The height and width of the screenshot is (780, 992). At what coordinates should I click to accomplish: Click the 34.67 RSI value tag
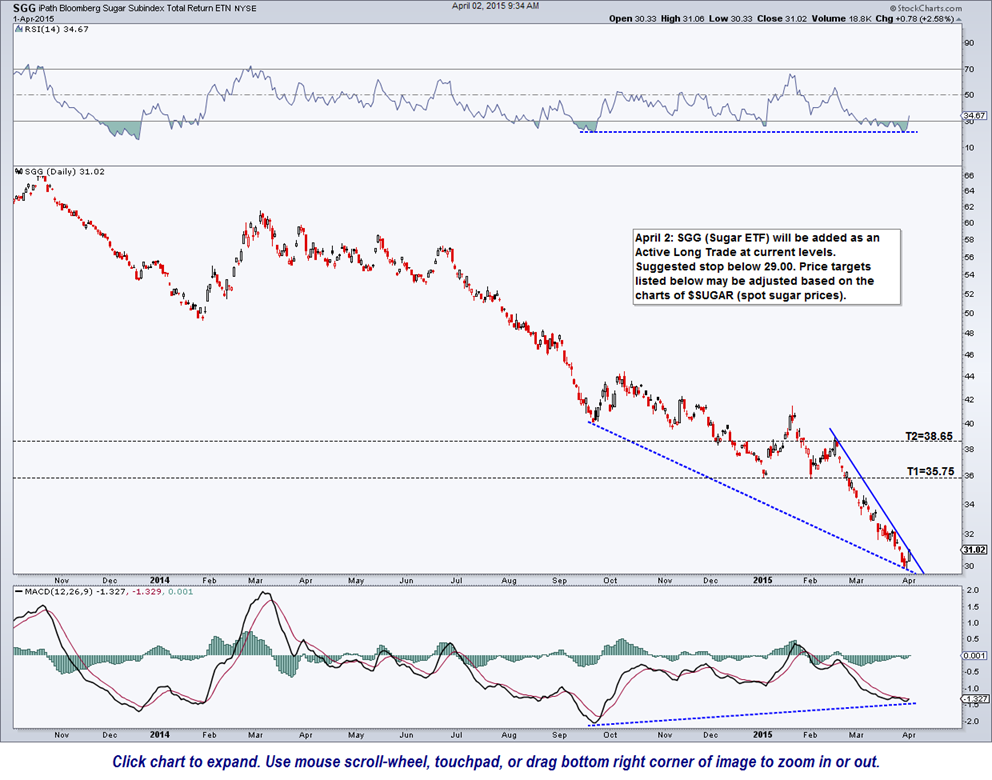974,117
